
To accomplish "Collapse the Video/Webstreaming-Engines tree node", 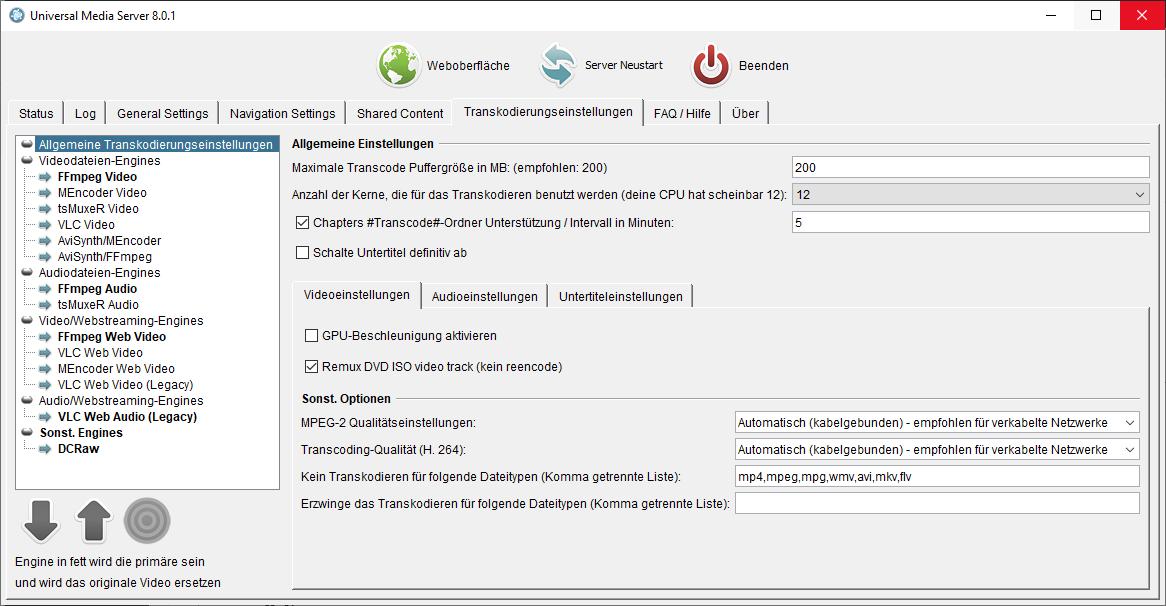I will 27,320.
